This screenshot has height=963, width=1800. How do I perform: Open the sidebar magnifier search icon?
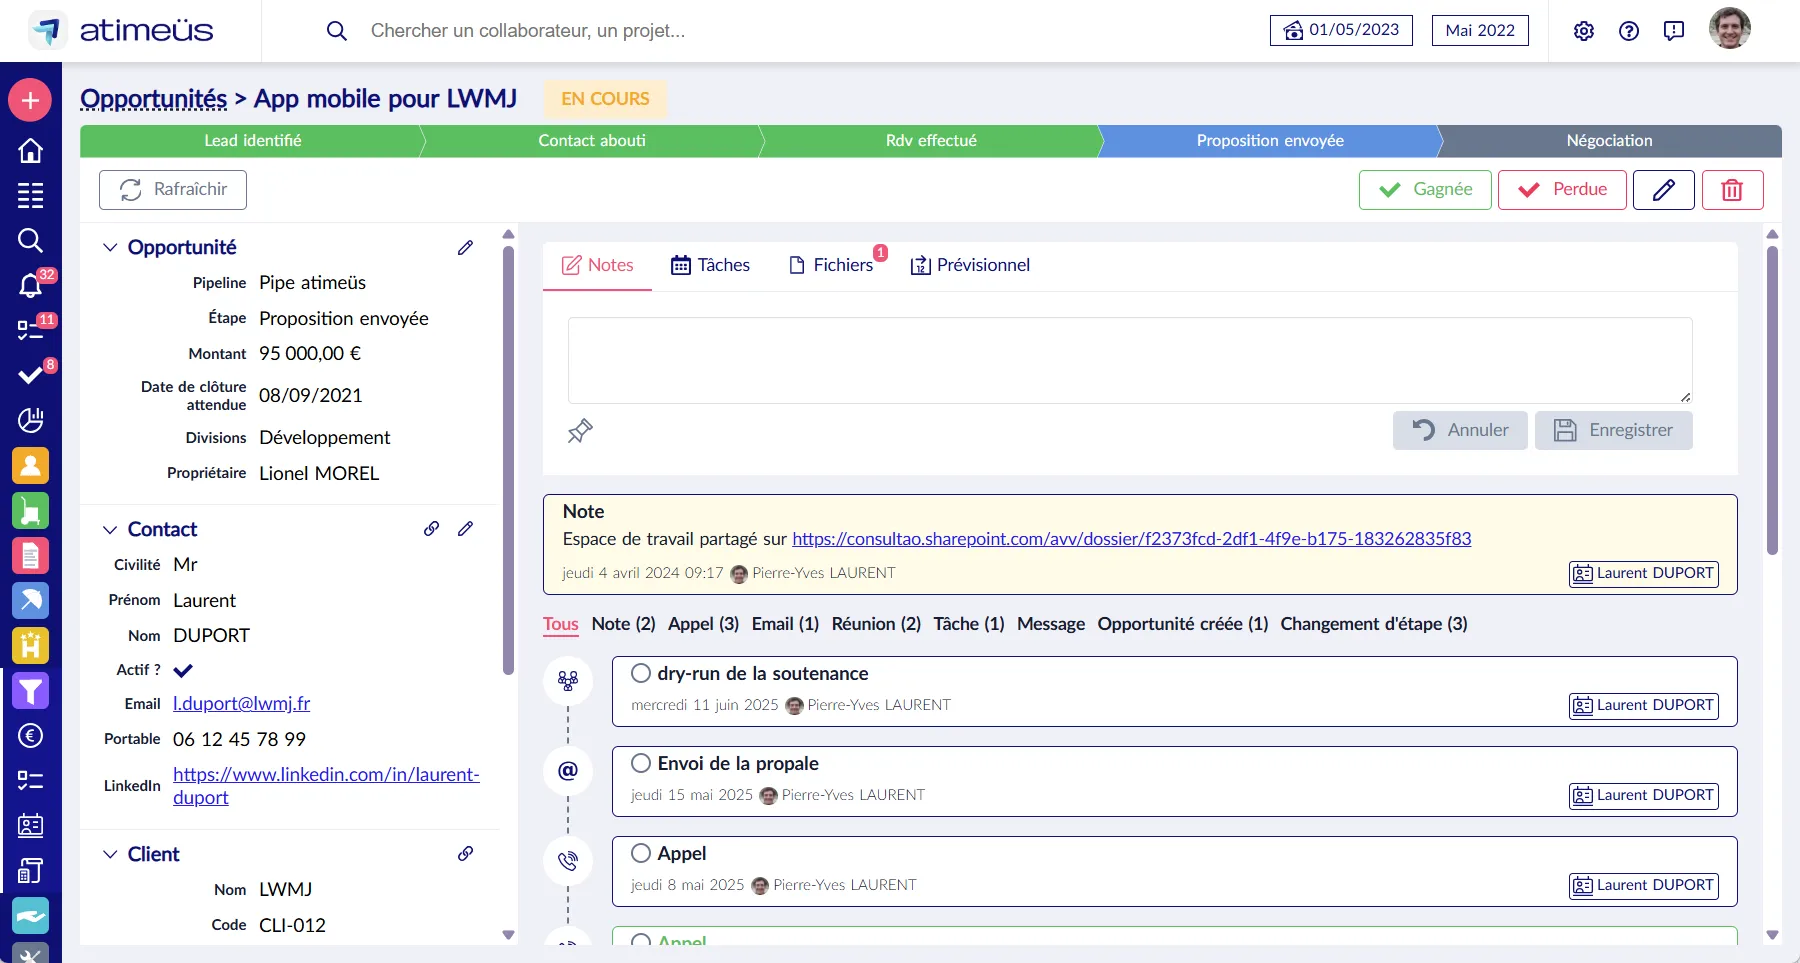30,240
